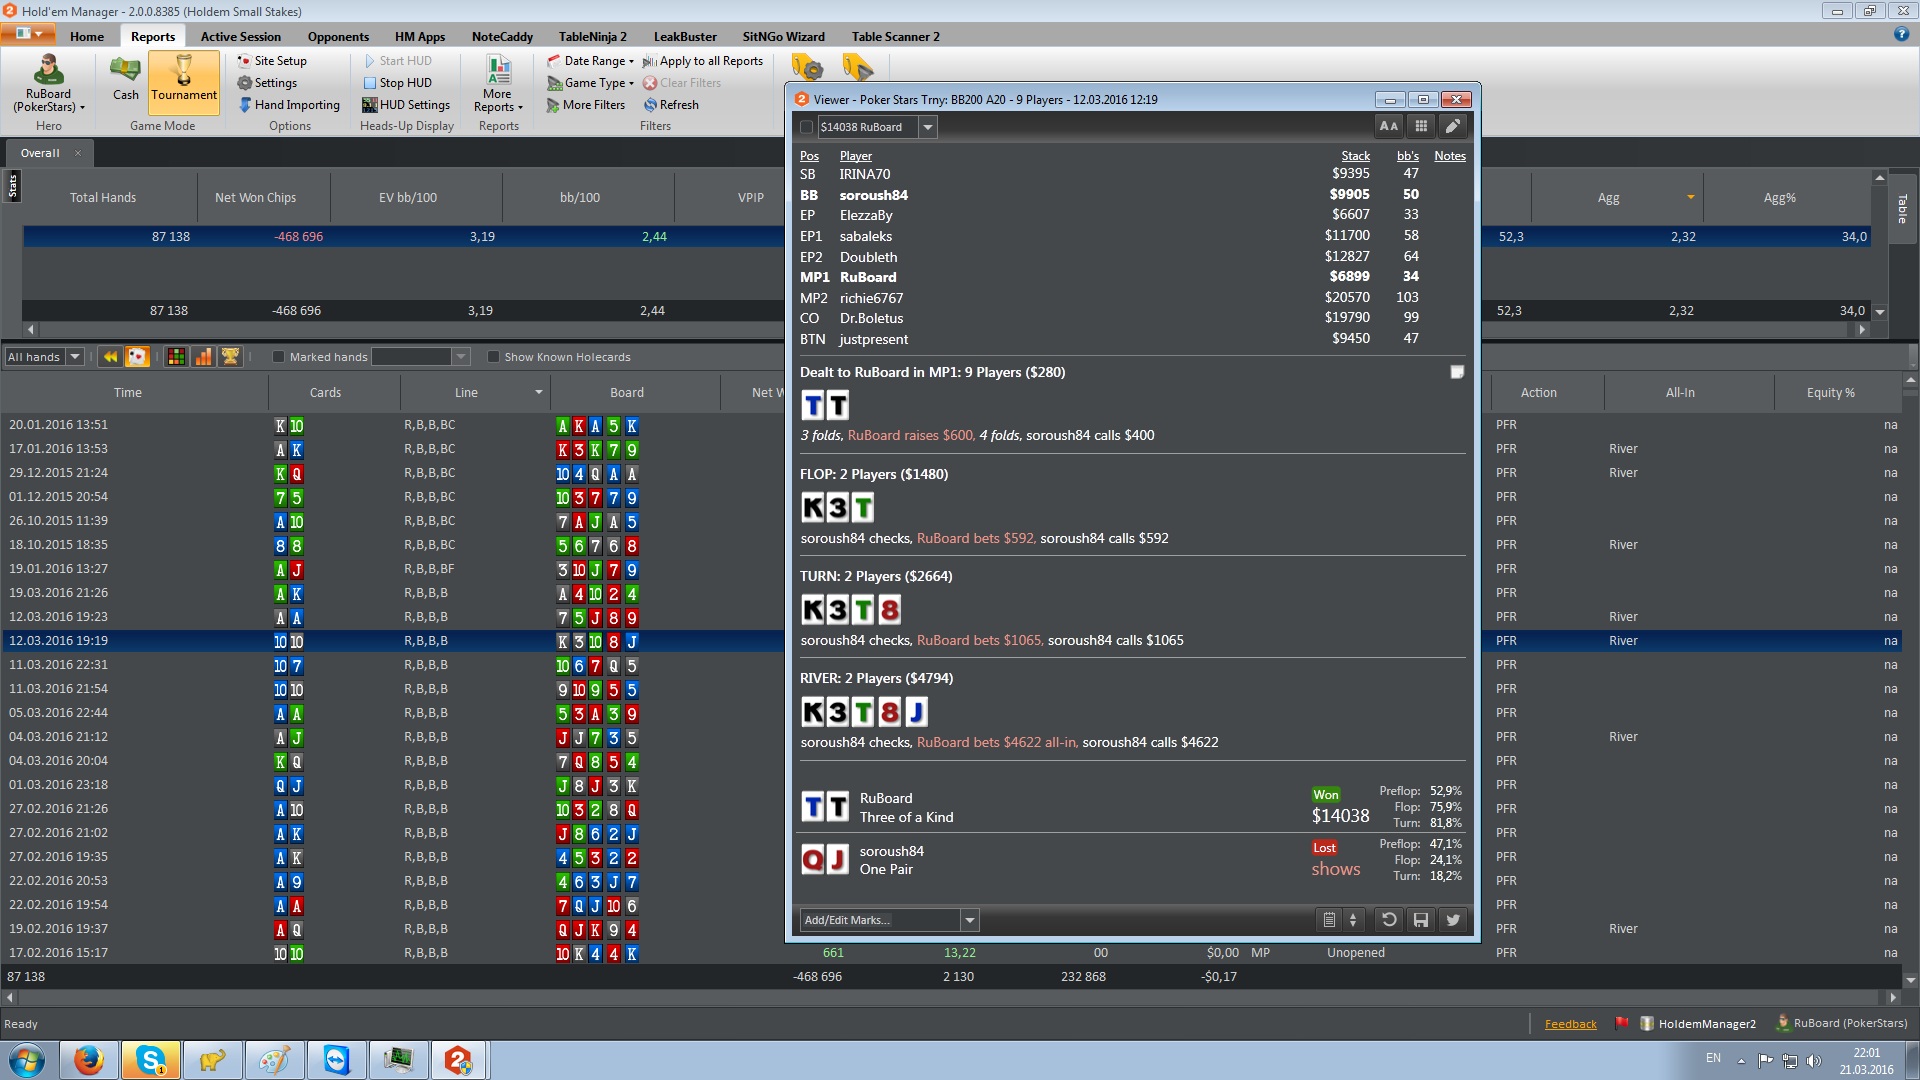Click replay arrow icon in Viewer
This screenshot has width=1920, height=1080.
[1389, 920]
